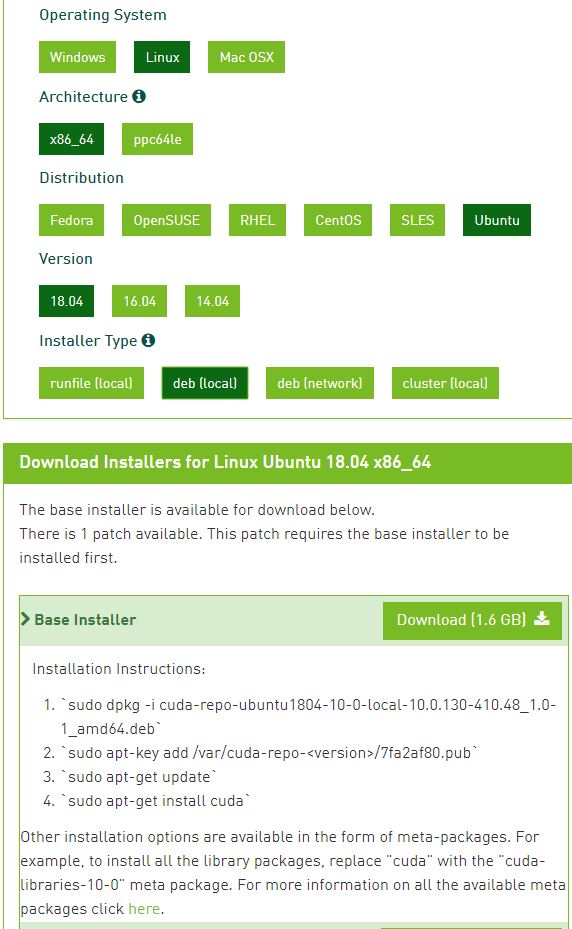
Task: Select the SLES distribution
Action: pyautogui.click(x=417, y=220)
